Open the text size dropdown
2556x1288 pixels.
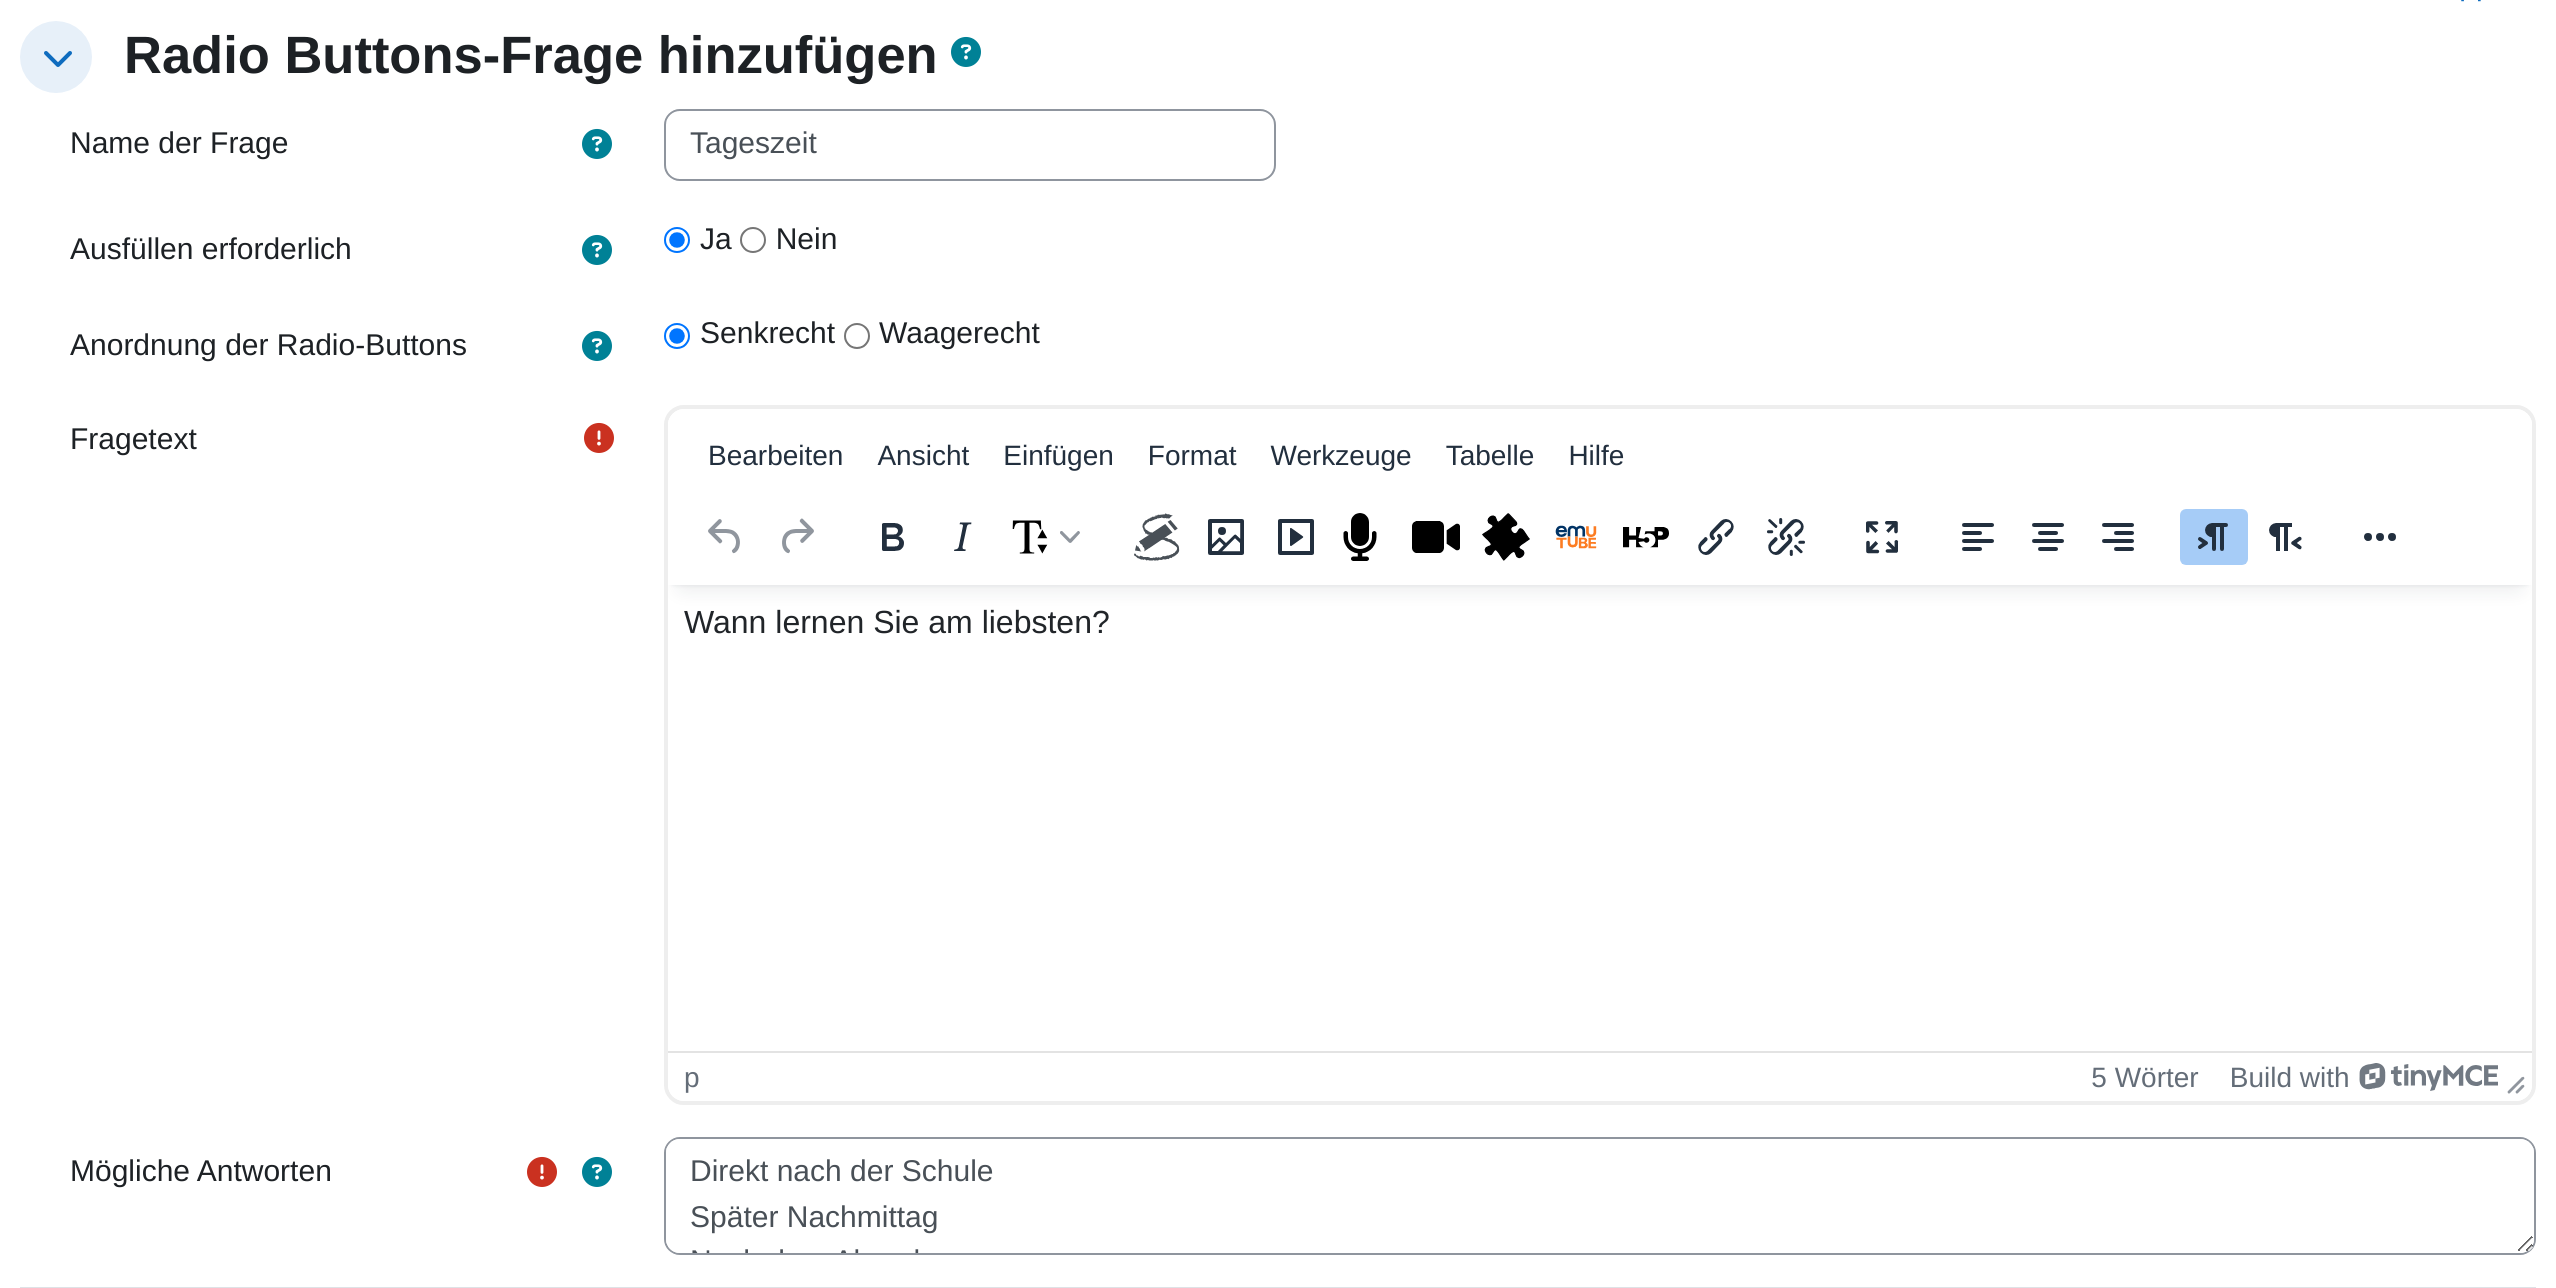click(1045, 537)
